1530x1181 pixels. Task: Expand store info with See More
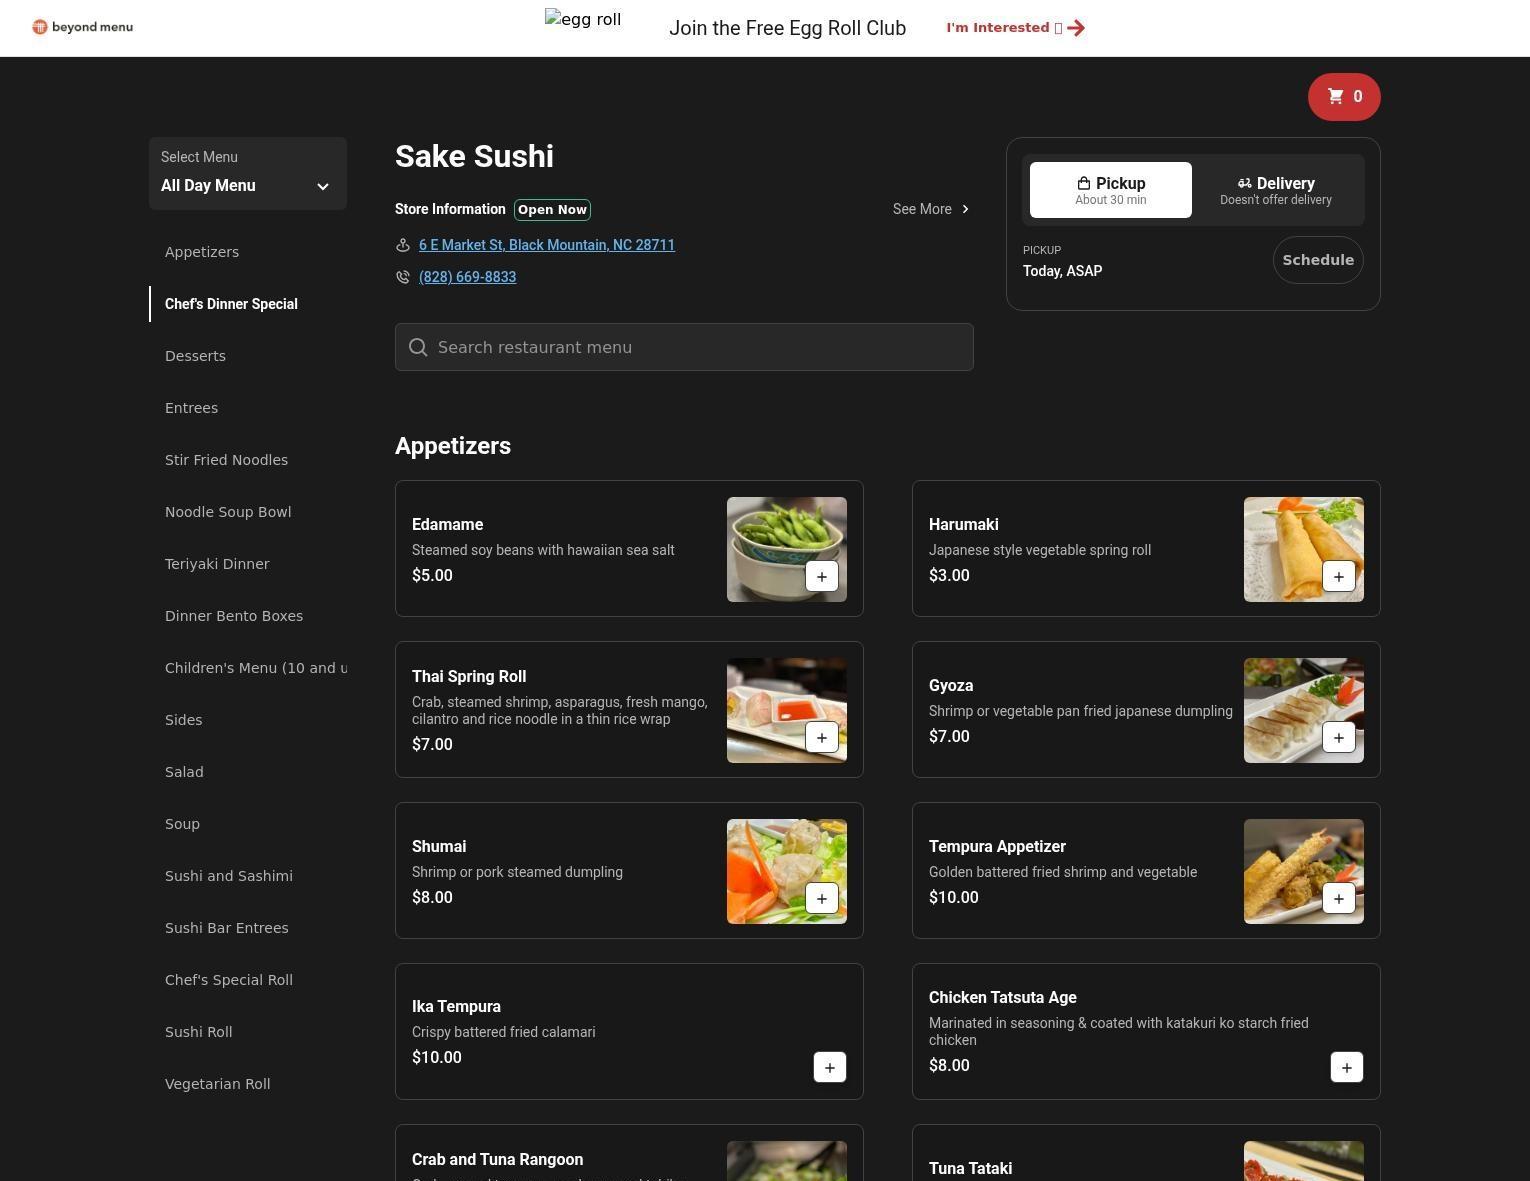pyautogui.click(x=930, y=209)
